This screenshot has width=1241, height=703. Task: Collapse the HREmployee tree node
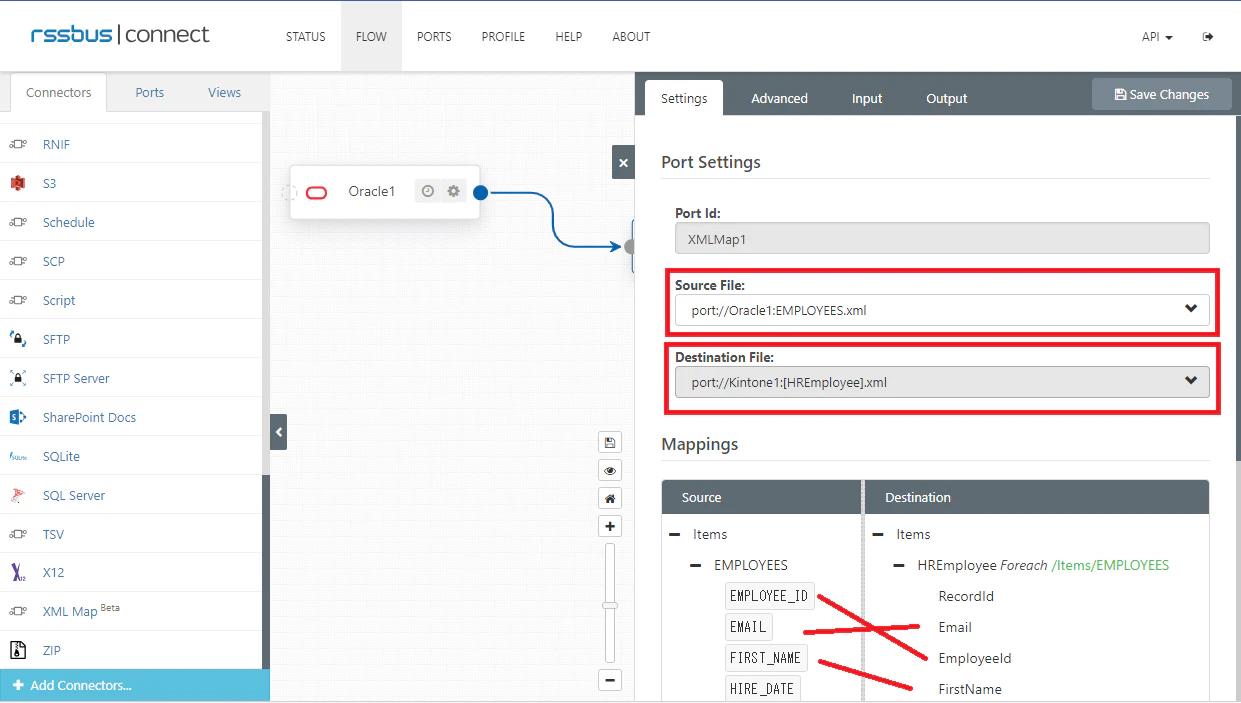899,566
